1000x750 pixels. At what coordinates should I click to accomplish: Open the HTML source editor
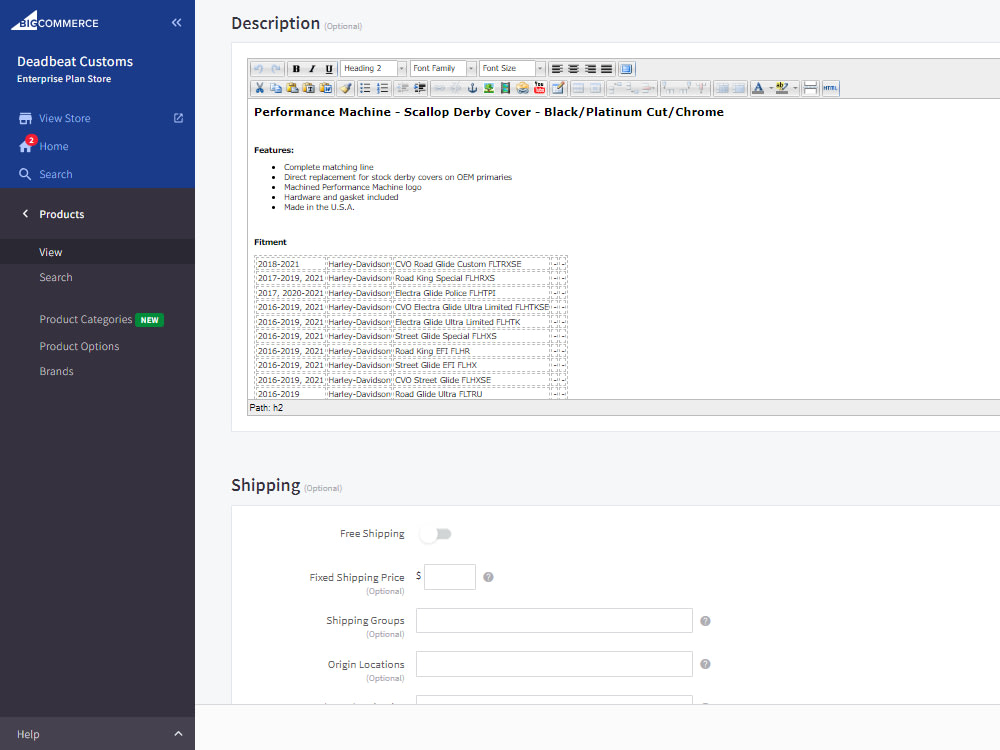[830, 88]
